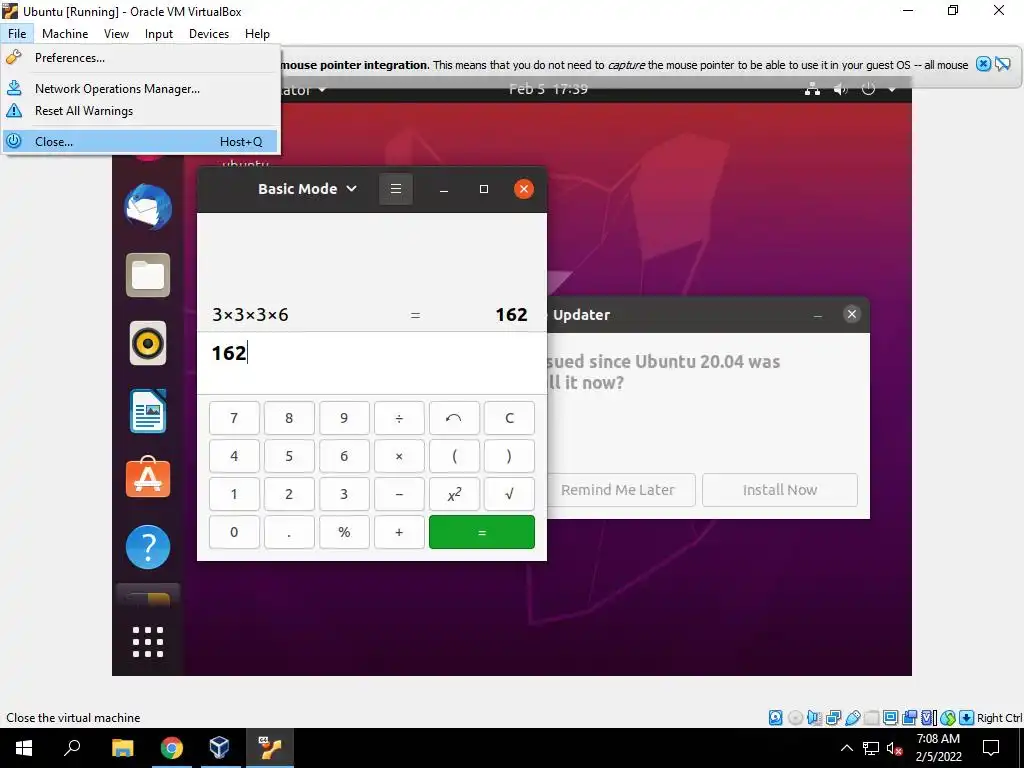
Task: Click the CPU virtualization V status icon
Action: coord(928,718)
